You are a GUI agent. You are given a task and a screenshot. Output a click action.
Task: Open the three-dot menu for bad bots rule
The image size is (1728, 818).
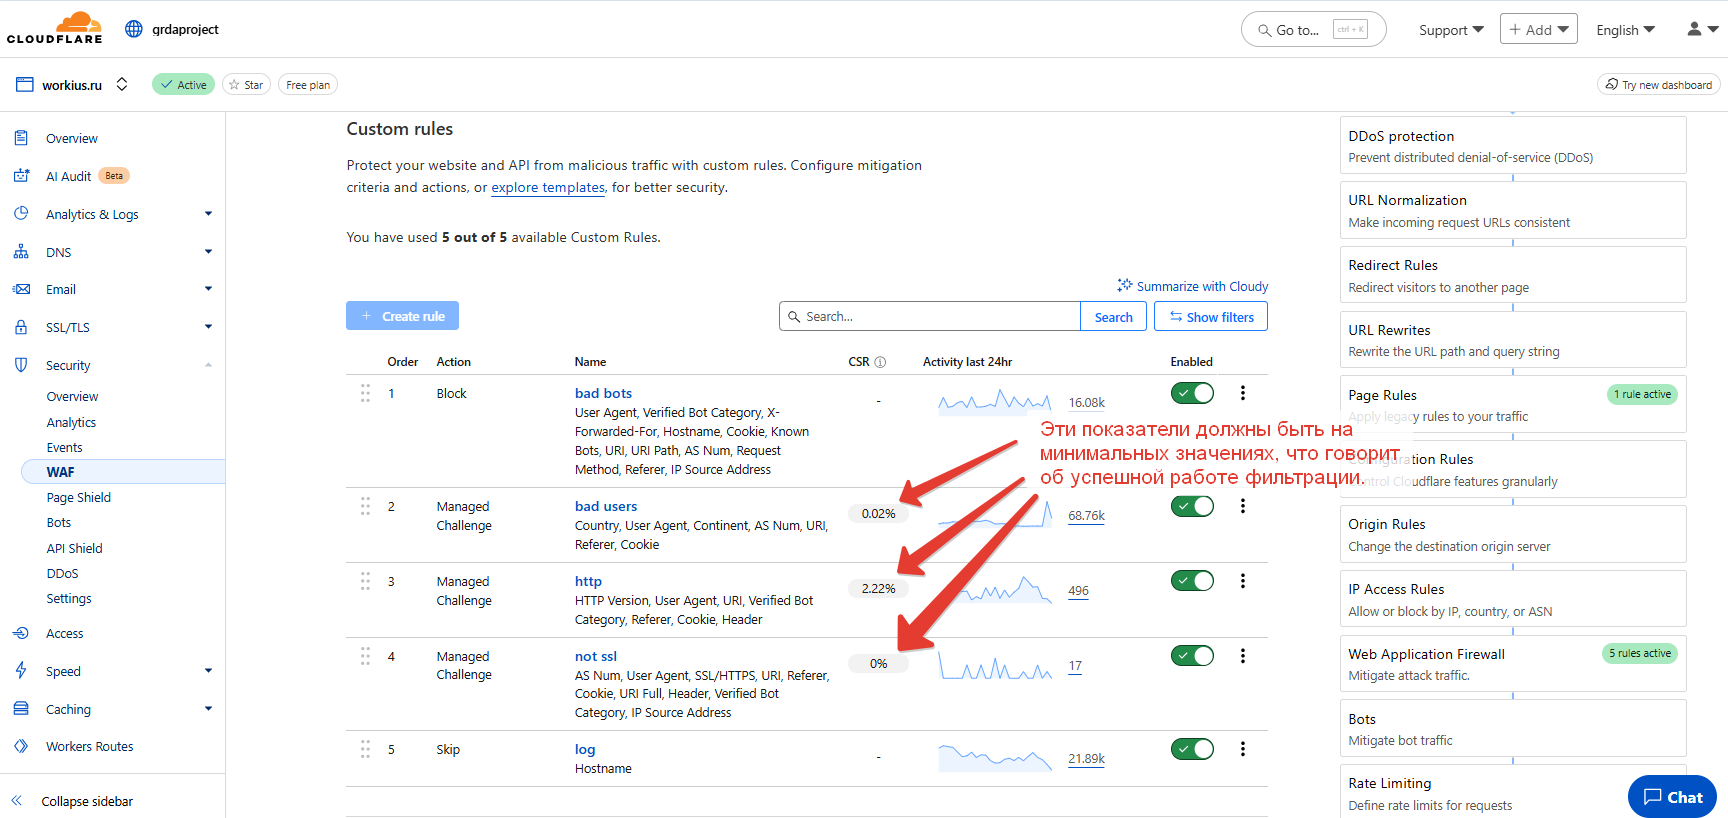point(1243,393)
